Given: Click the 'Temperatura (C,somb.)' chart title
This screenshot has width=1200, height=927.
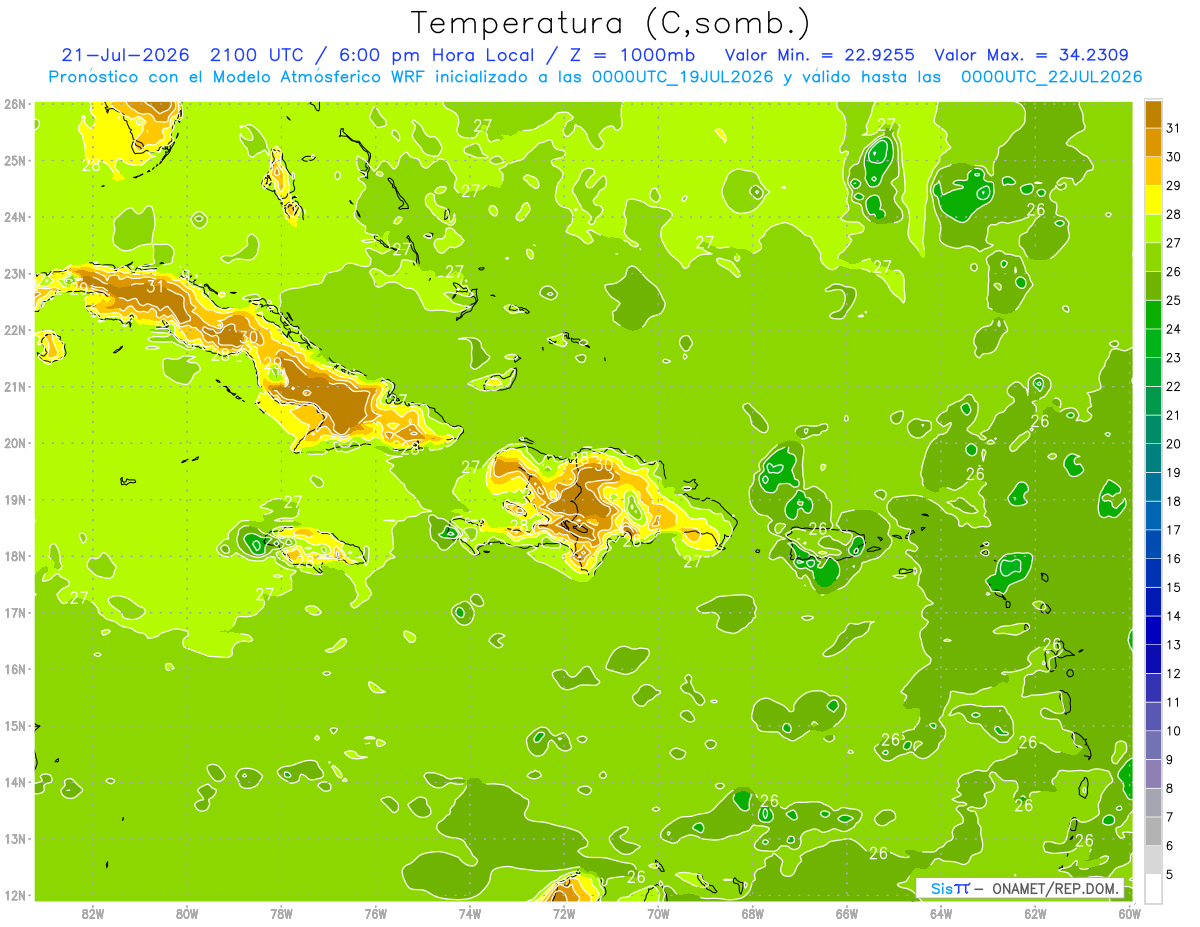Looking at the screenshot, I should 611,22.
